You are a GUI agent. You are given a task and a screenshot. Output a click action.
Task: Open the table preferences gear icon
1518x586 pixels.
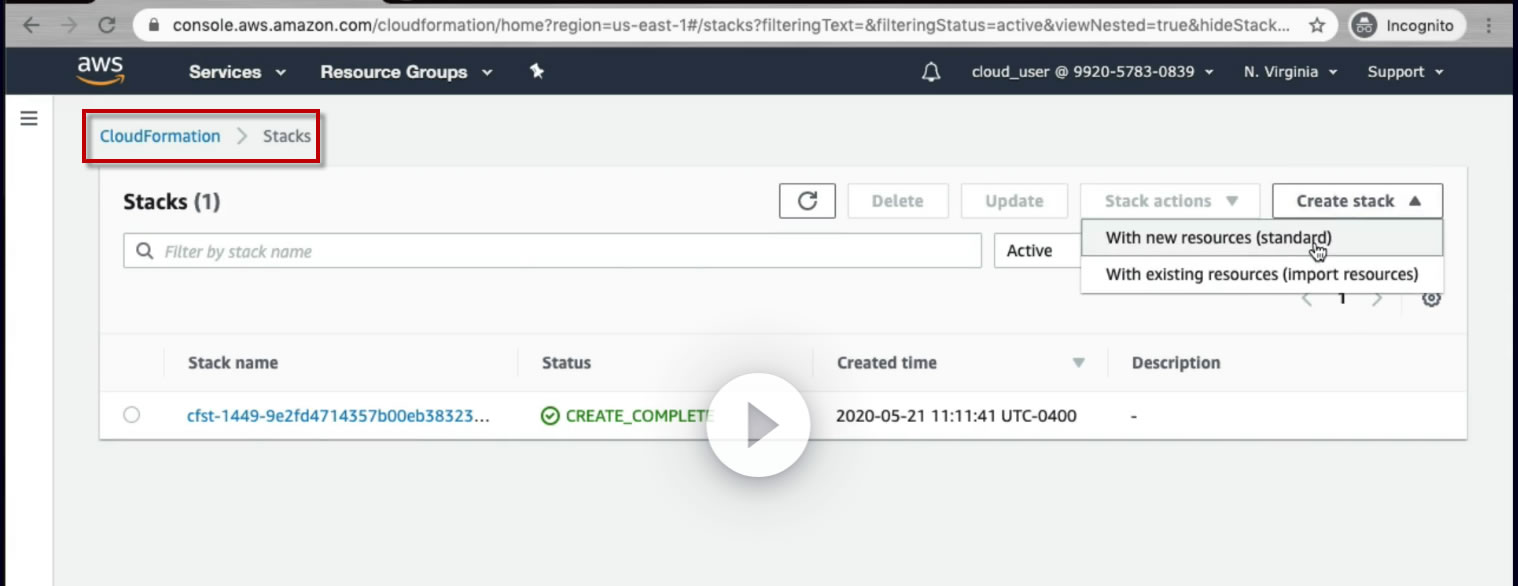coord(1431,298)
